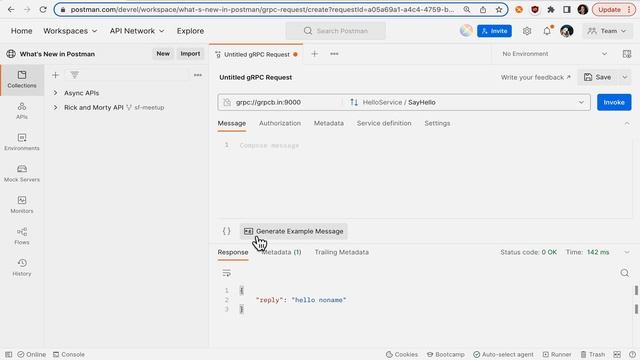Open help icon in the status bar
640x360 pixels.
tap(632, 354)
